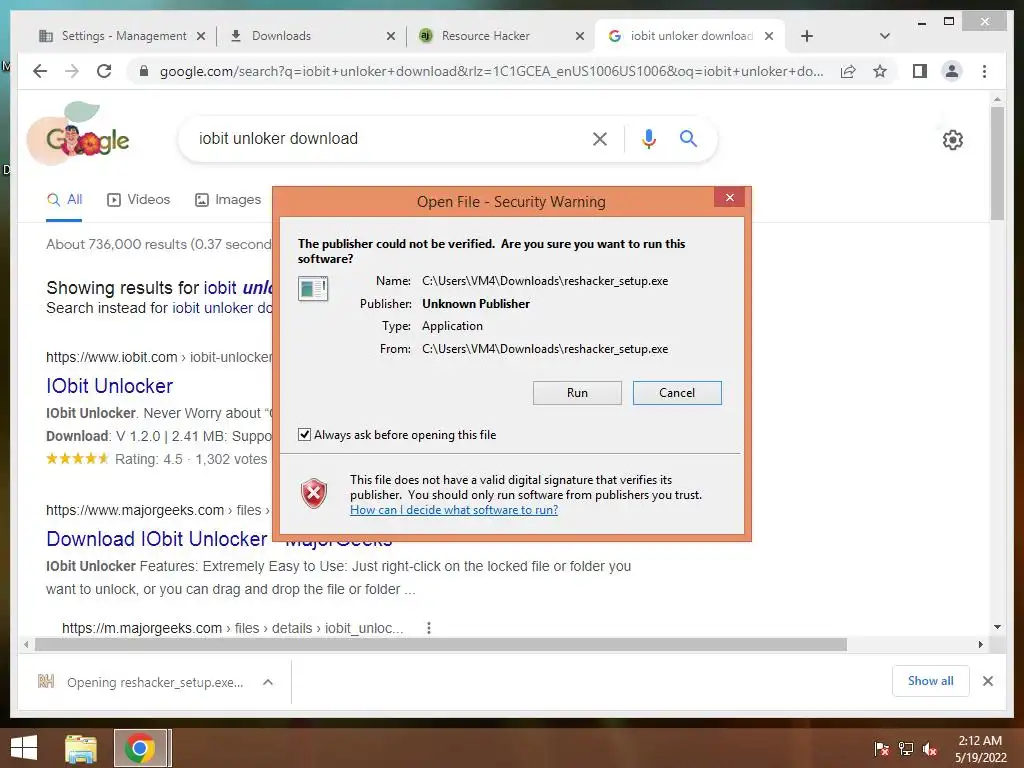This screenshot has height=768, width=1024.
Task: Click Run in the Security Warning
Action: click(577, 393)
